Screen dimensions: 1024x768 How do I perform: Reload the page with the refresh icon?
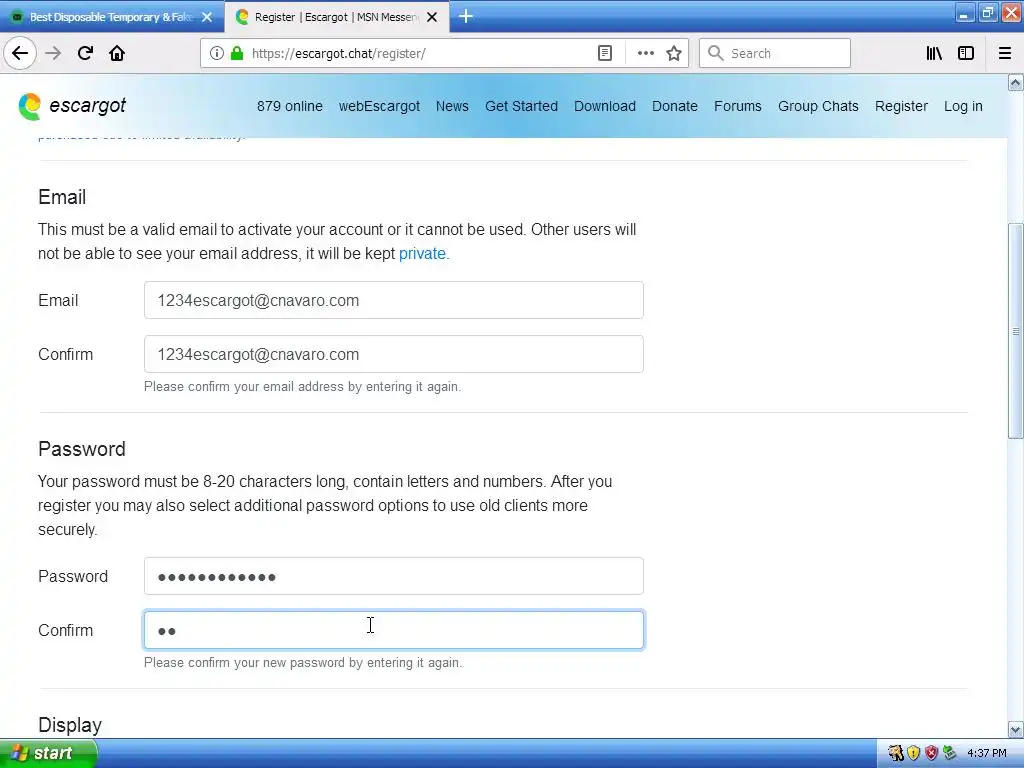[85, 53]
